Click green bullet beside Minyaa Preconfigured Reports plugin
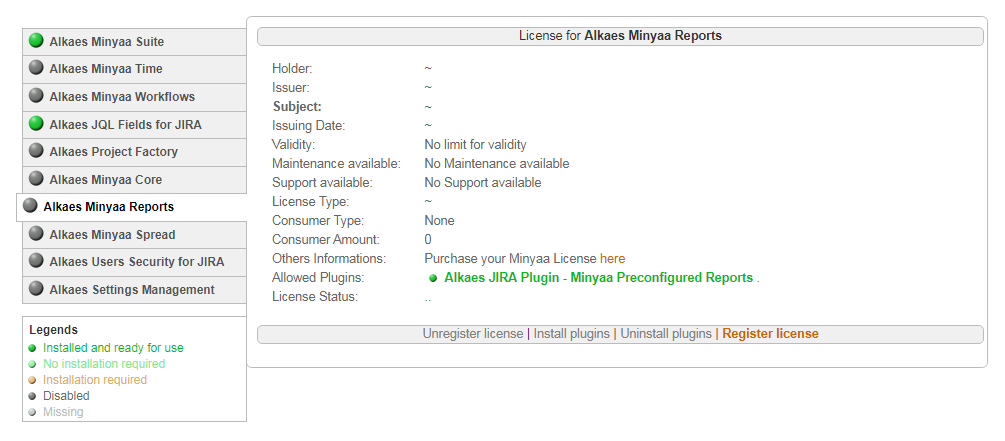 point(433,278)
